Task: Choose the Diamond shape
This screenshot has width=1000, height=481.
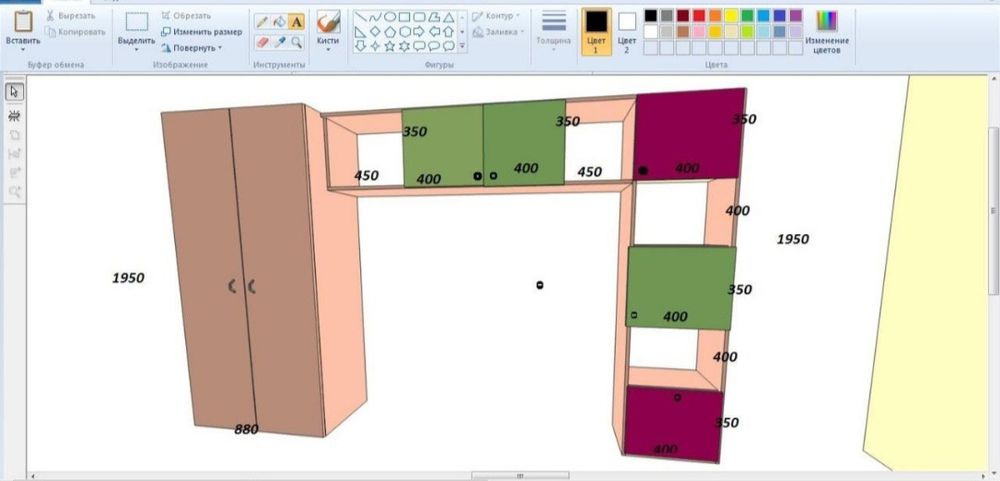Action: (375, 31)
